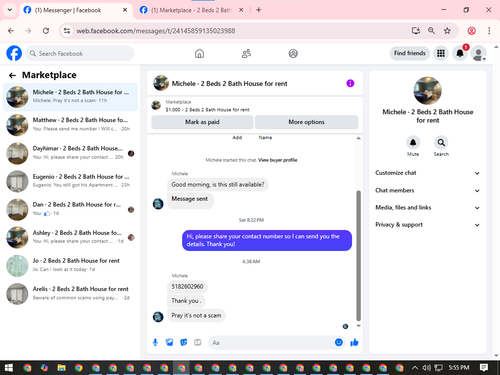Click the Find friends button

410,53
